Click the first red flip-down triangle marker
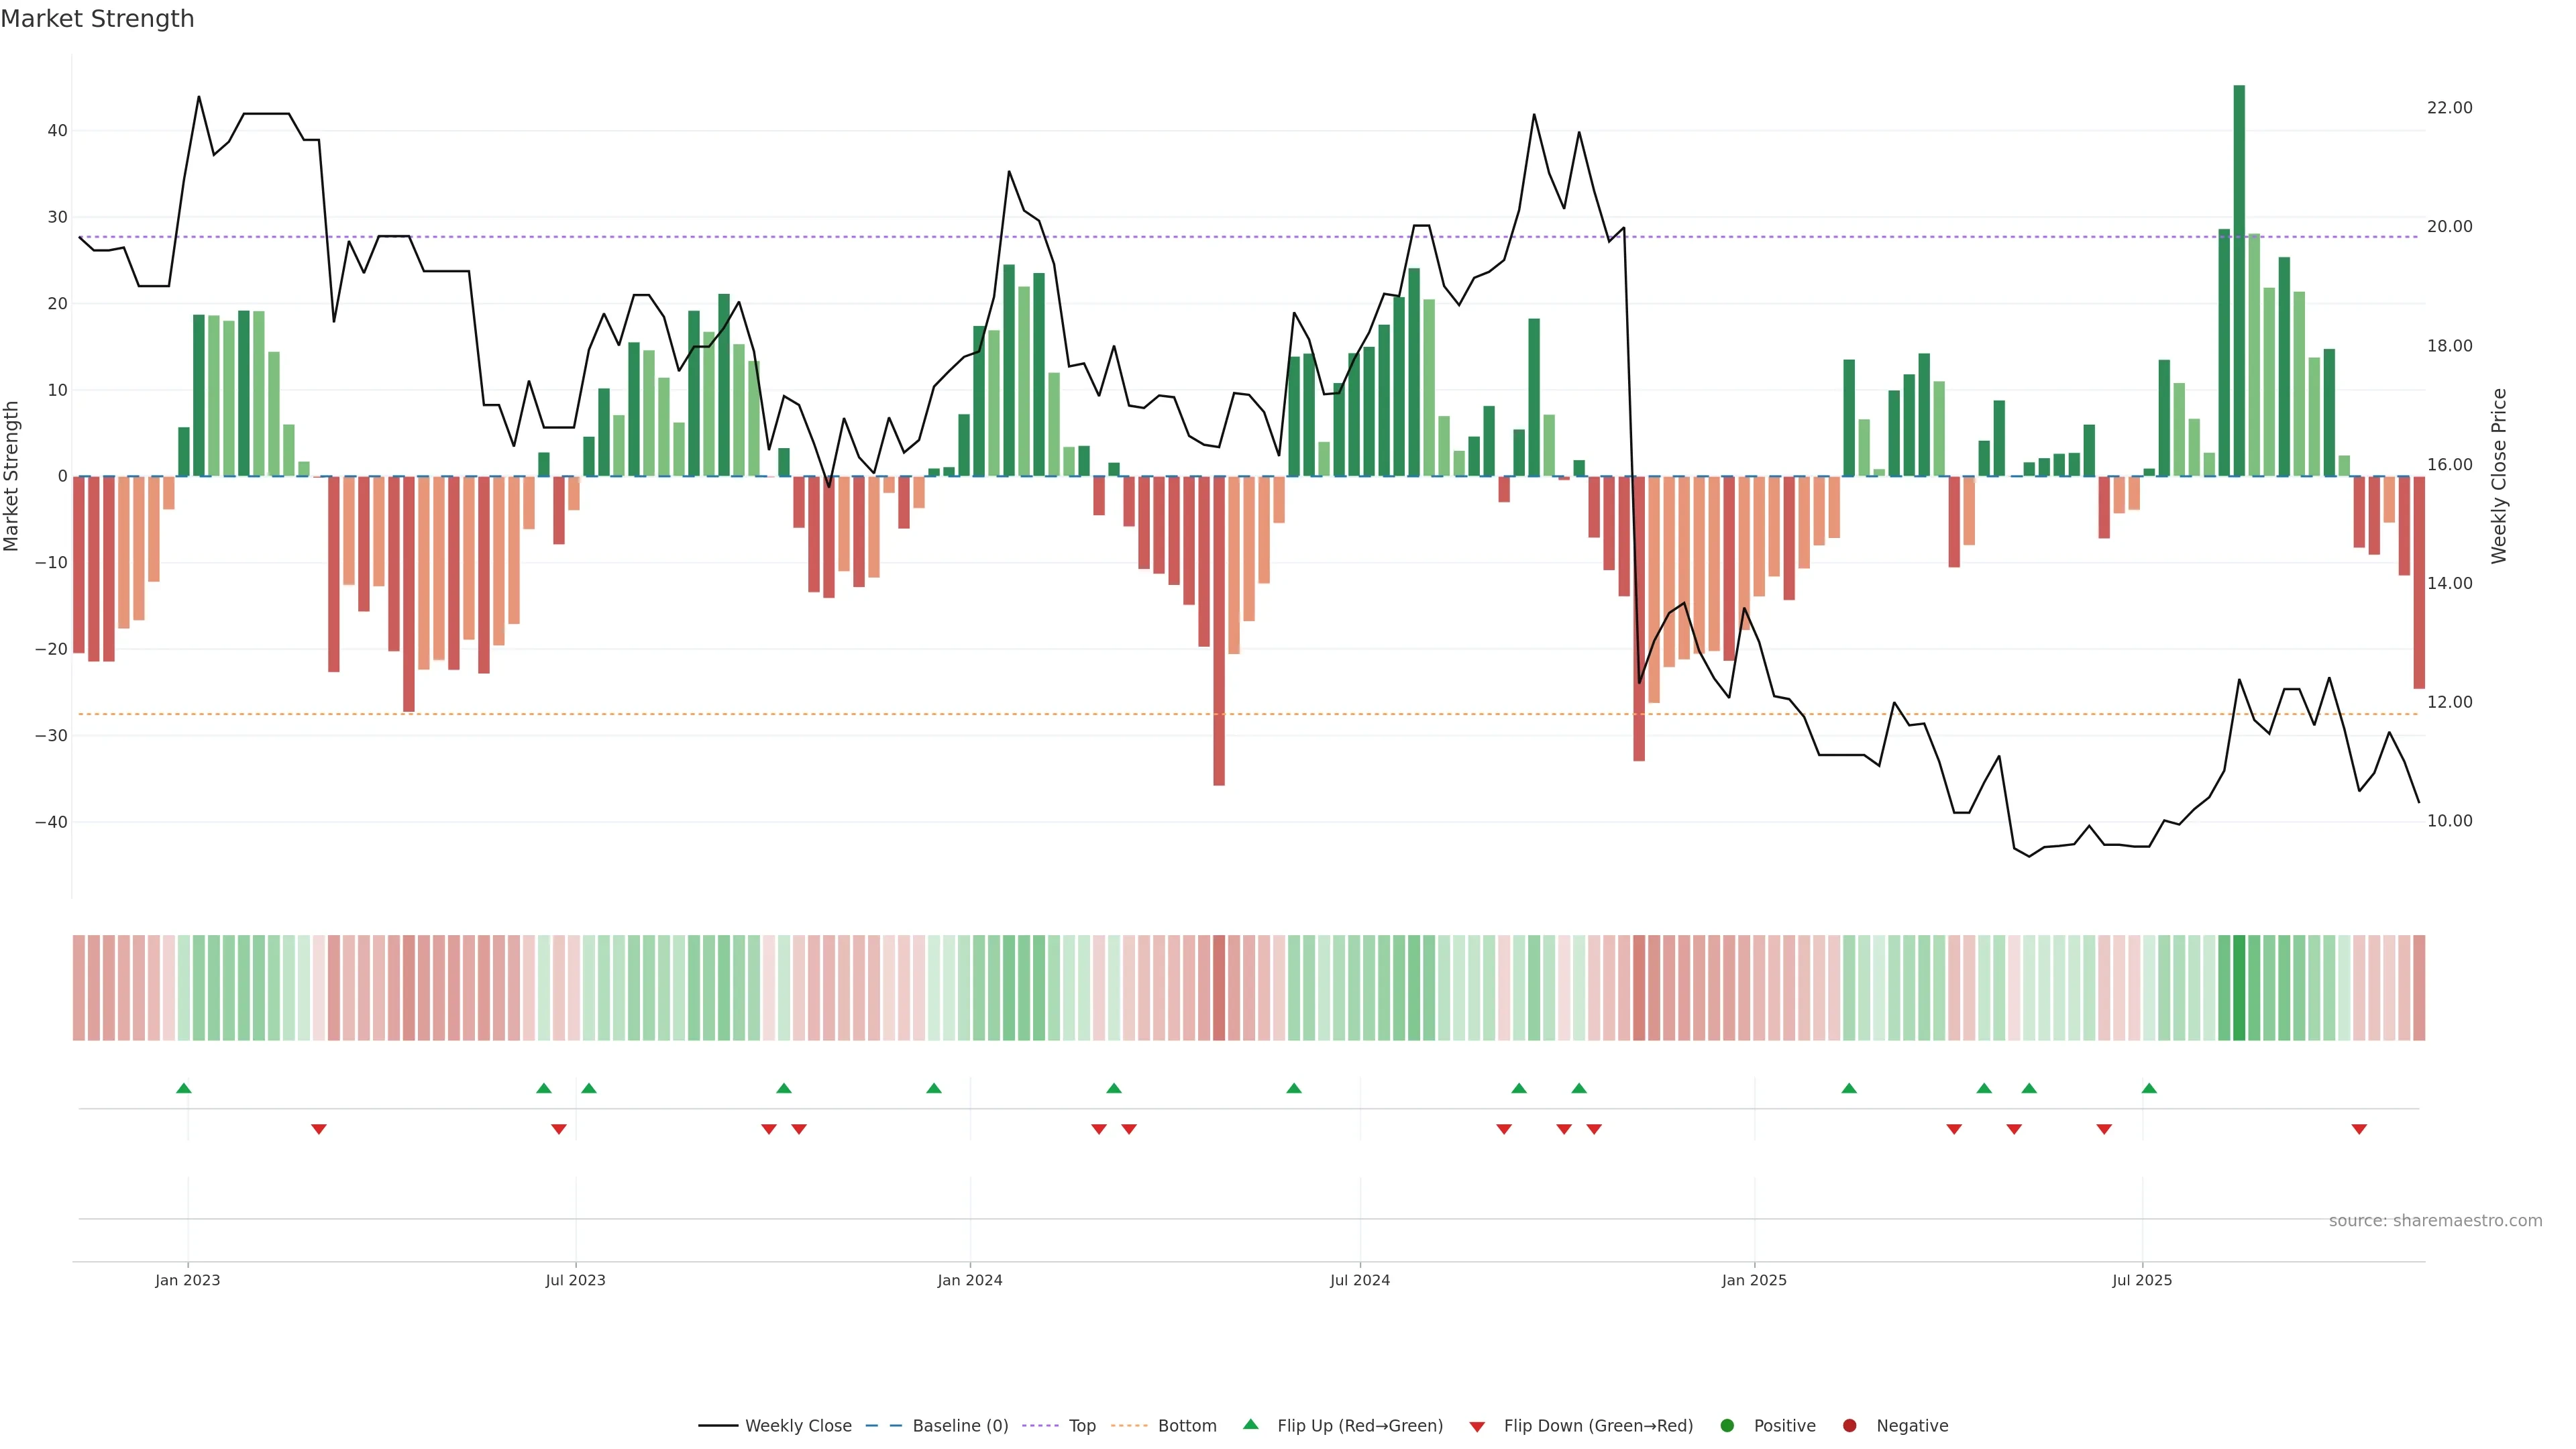 tap(319, 1129)
